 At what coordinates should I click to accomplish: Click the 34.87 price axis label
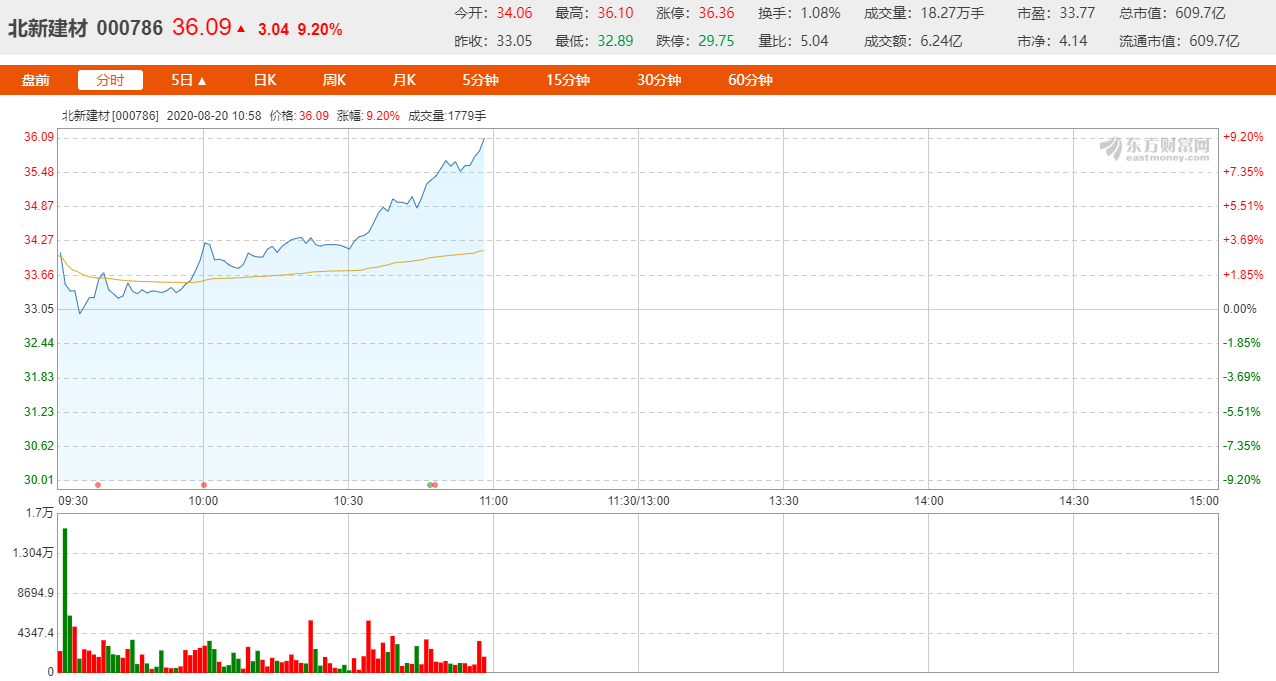[39, 206]
